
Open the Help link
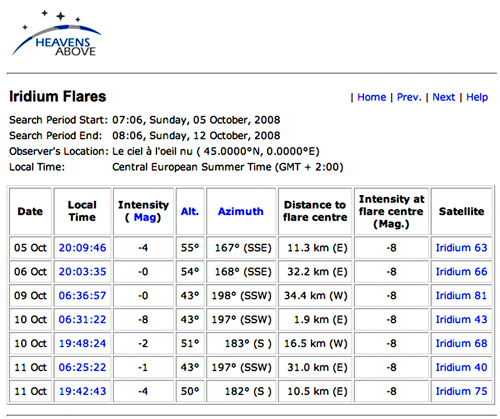[x=477, y=97]
